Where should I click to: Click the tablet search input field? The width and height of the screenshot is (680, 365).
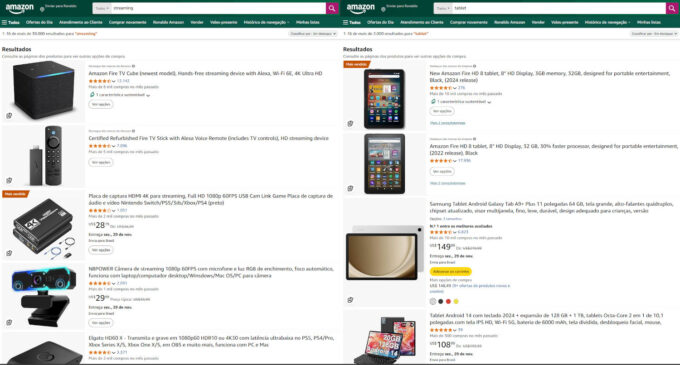pos(559,8)
